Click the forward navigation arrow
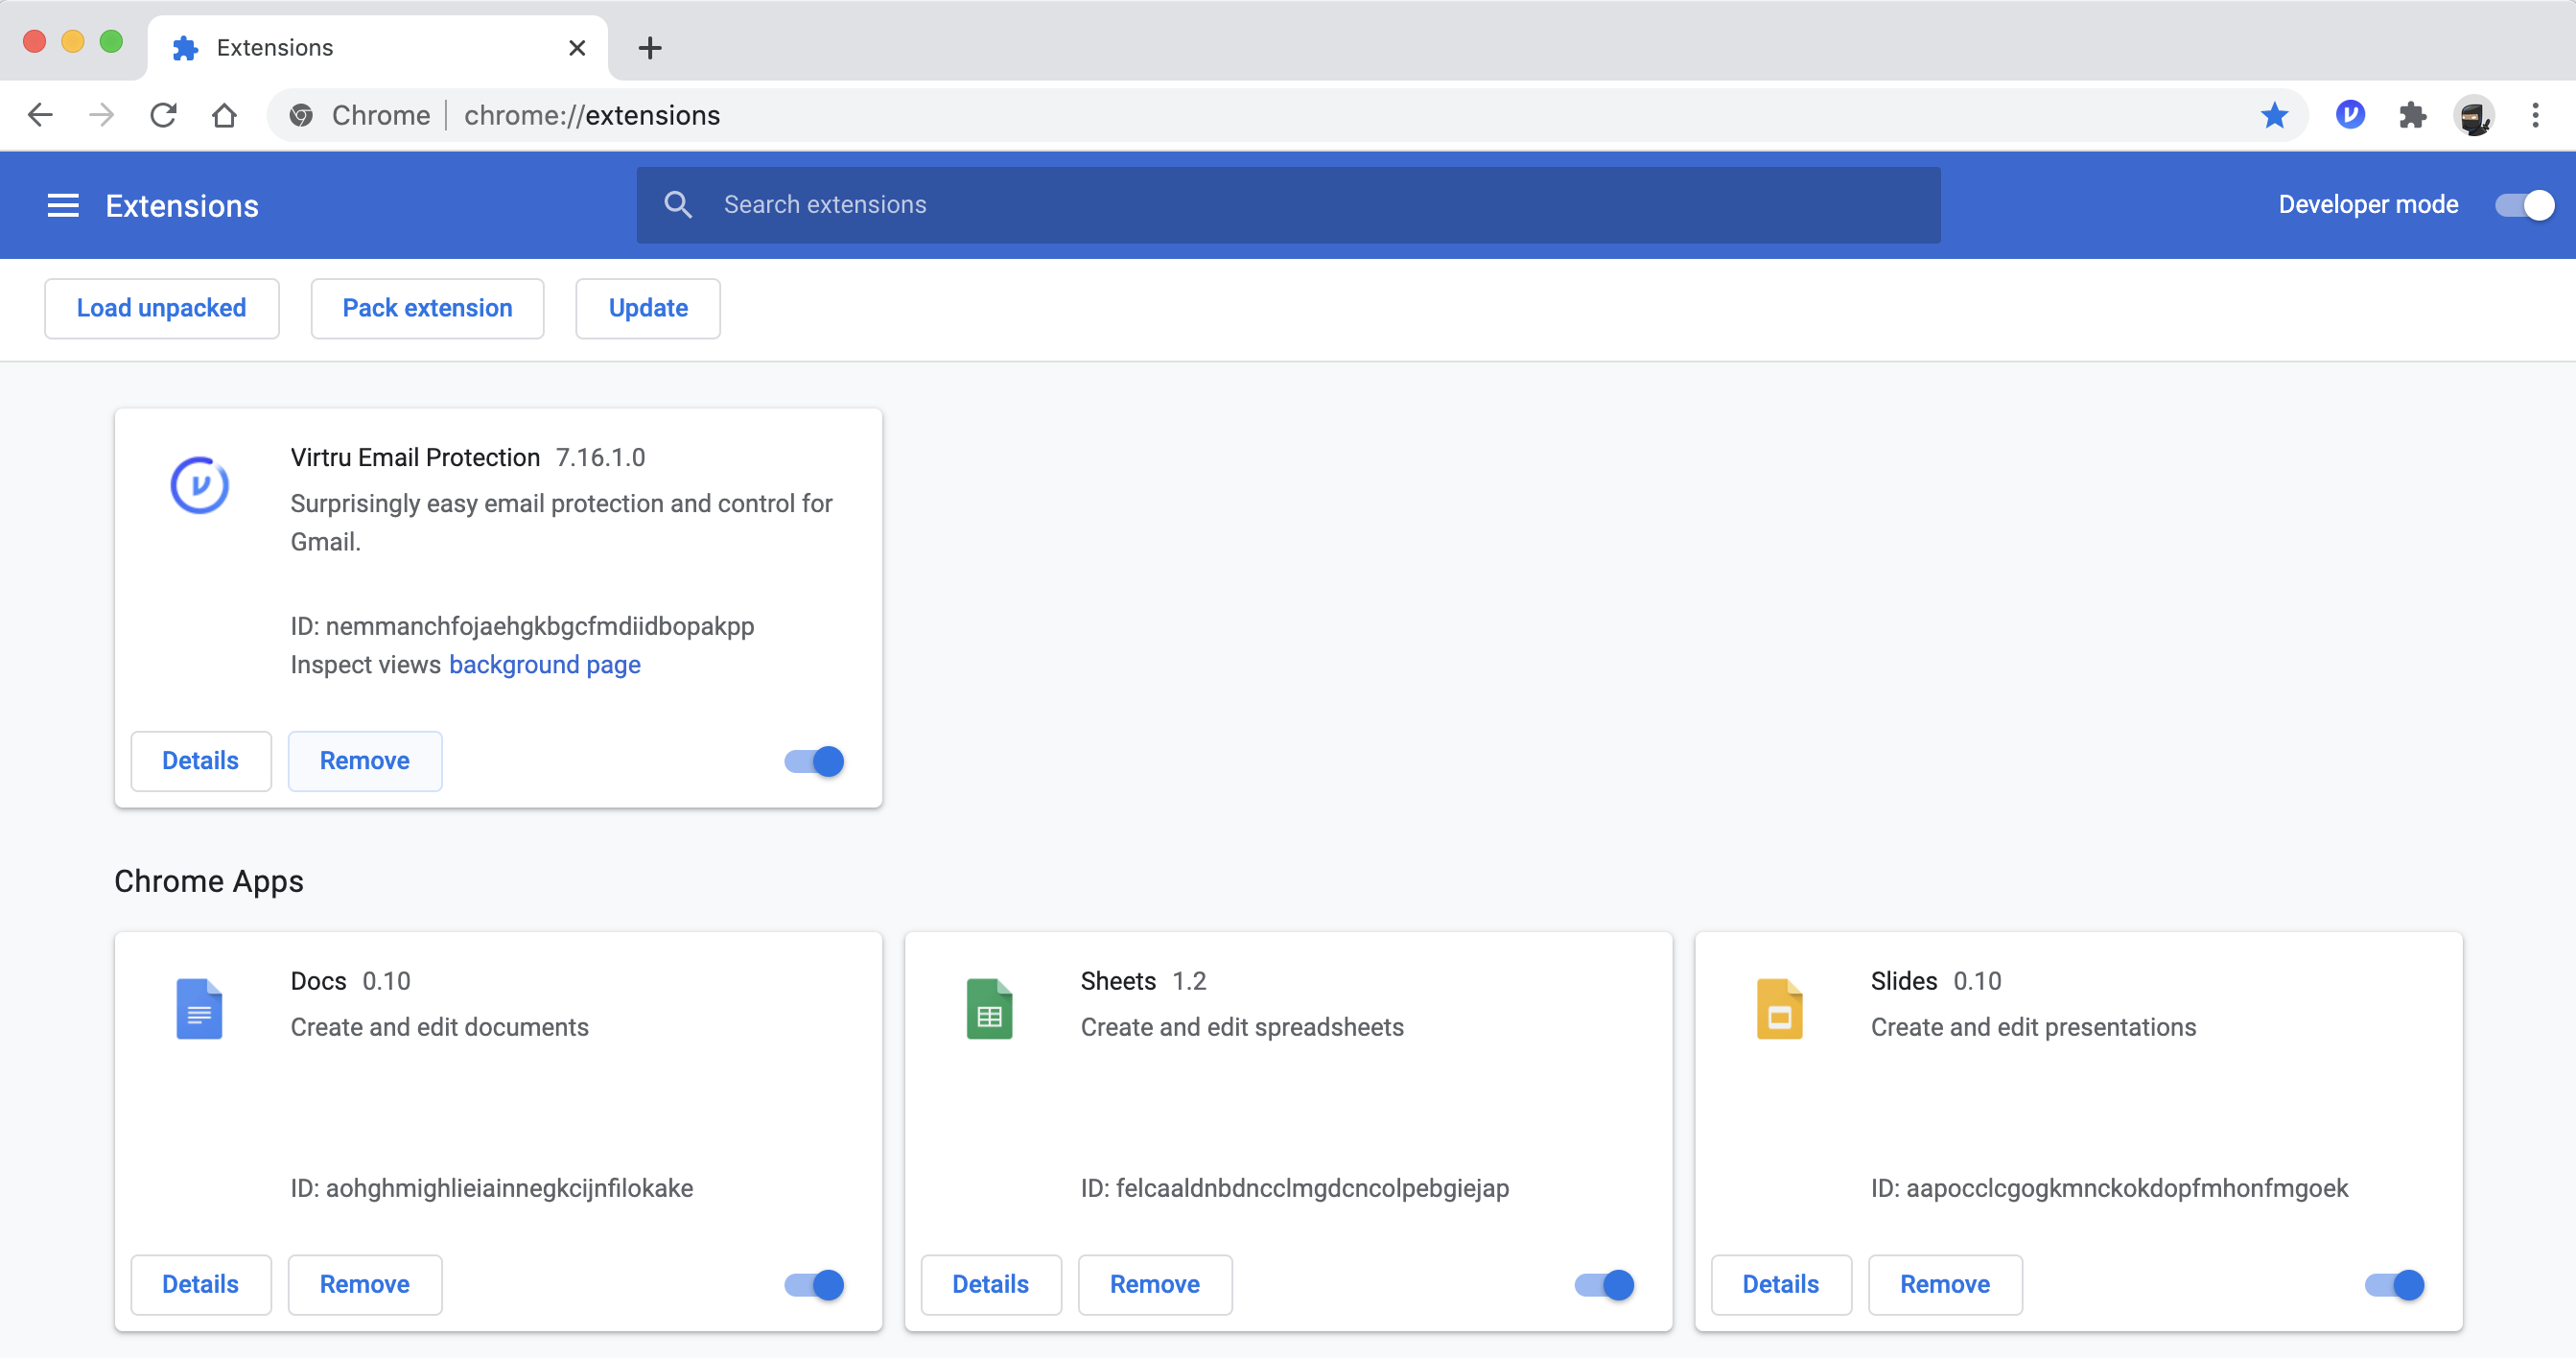This screenshot has height=1358, width=2576. pos(101,115)
